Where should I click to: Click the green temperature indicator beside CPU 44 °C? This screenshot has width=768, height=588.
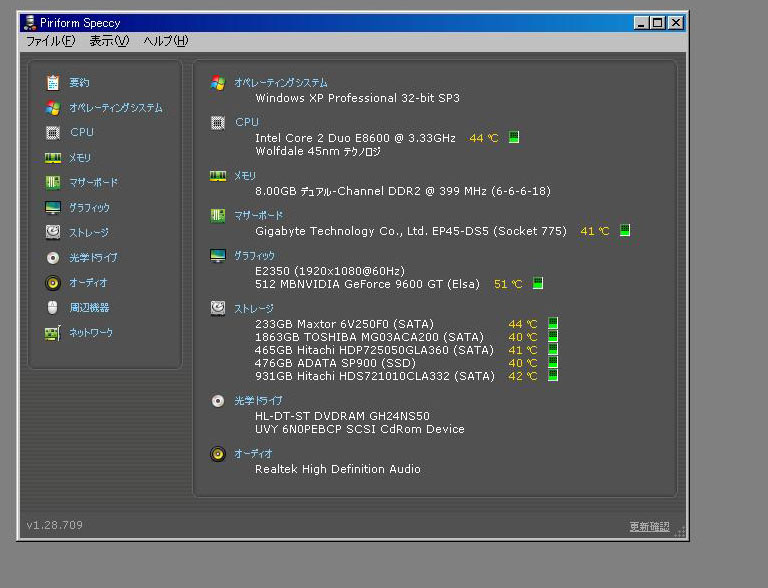(514, 137)
